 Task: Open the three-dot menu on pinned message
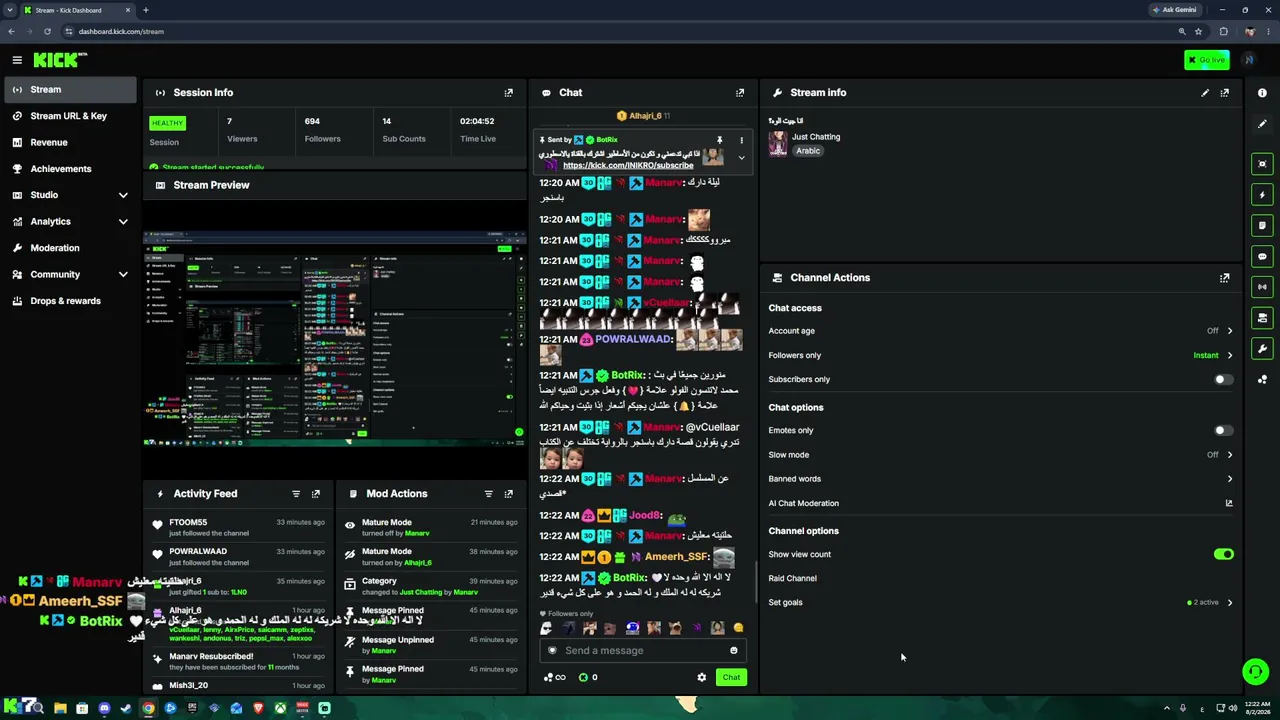(x=741, y=140)
